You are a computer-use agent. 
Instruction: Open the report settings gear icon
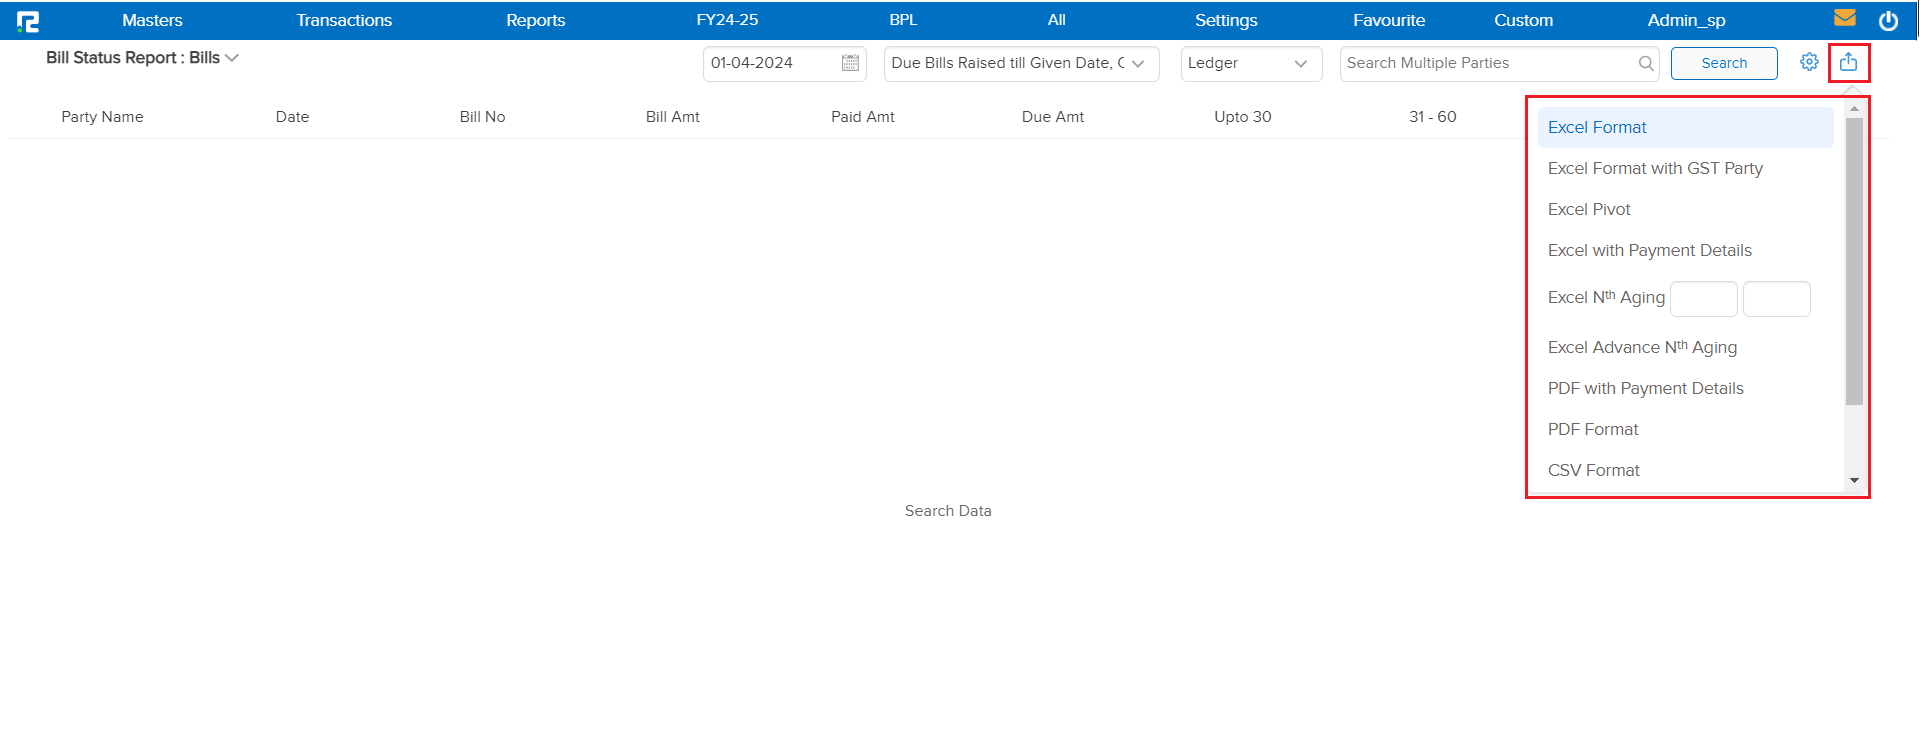(x=1809, y=62)
